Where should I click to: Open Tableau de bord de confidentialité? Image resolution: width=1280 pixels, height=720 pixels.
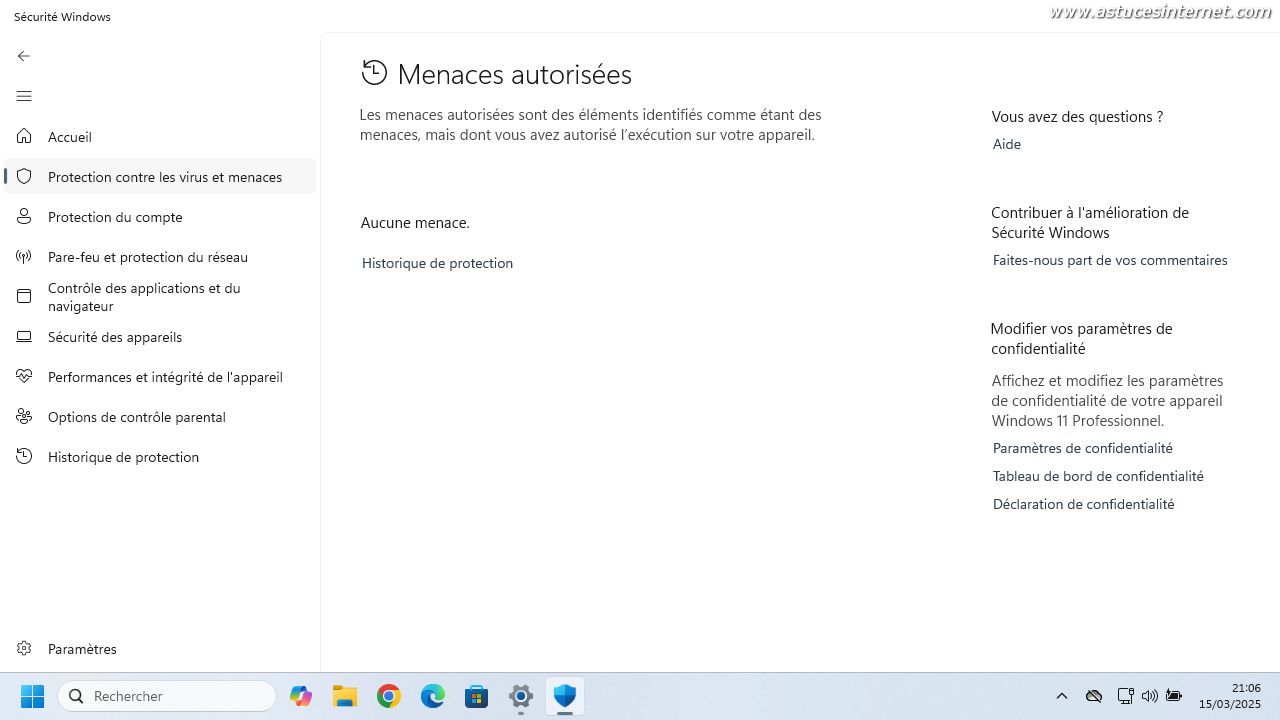(x=1097, y=476)
